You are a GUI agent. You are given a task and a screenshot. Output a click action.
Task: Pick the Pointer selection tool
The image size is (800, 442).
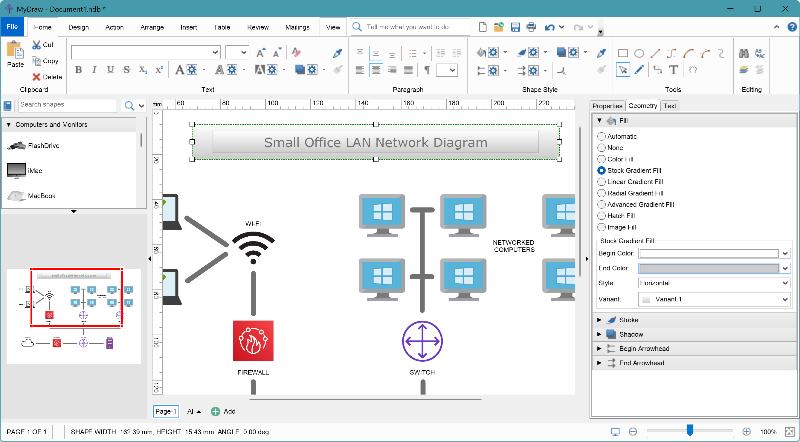click(x=623, y=70)
